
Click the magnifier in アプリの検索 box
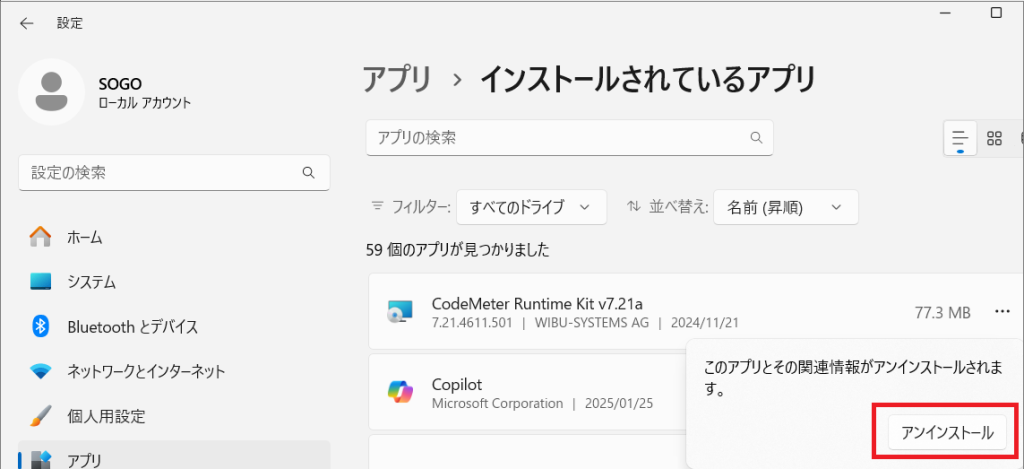tap(756, 138)
